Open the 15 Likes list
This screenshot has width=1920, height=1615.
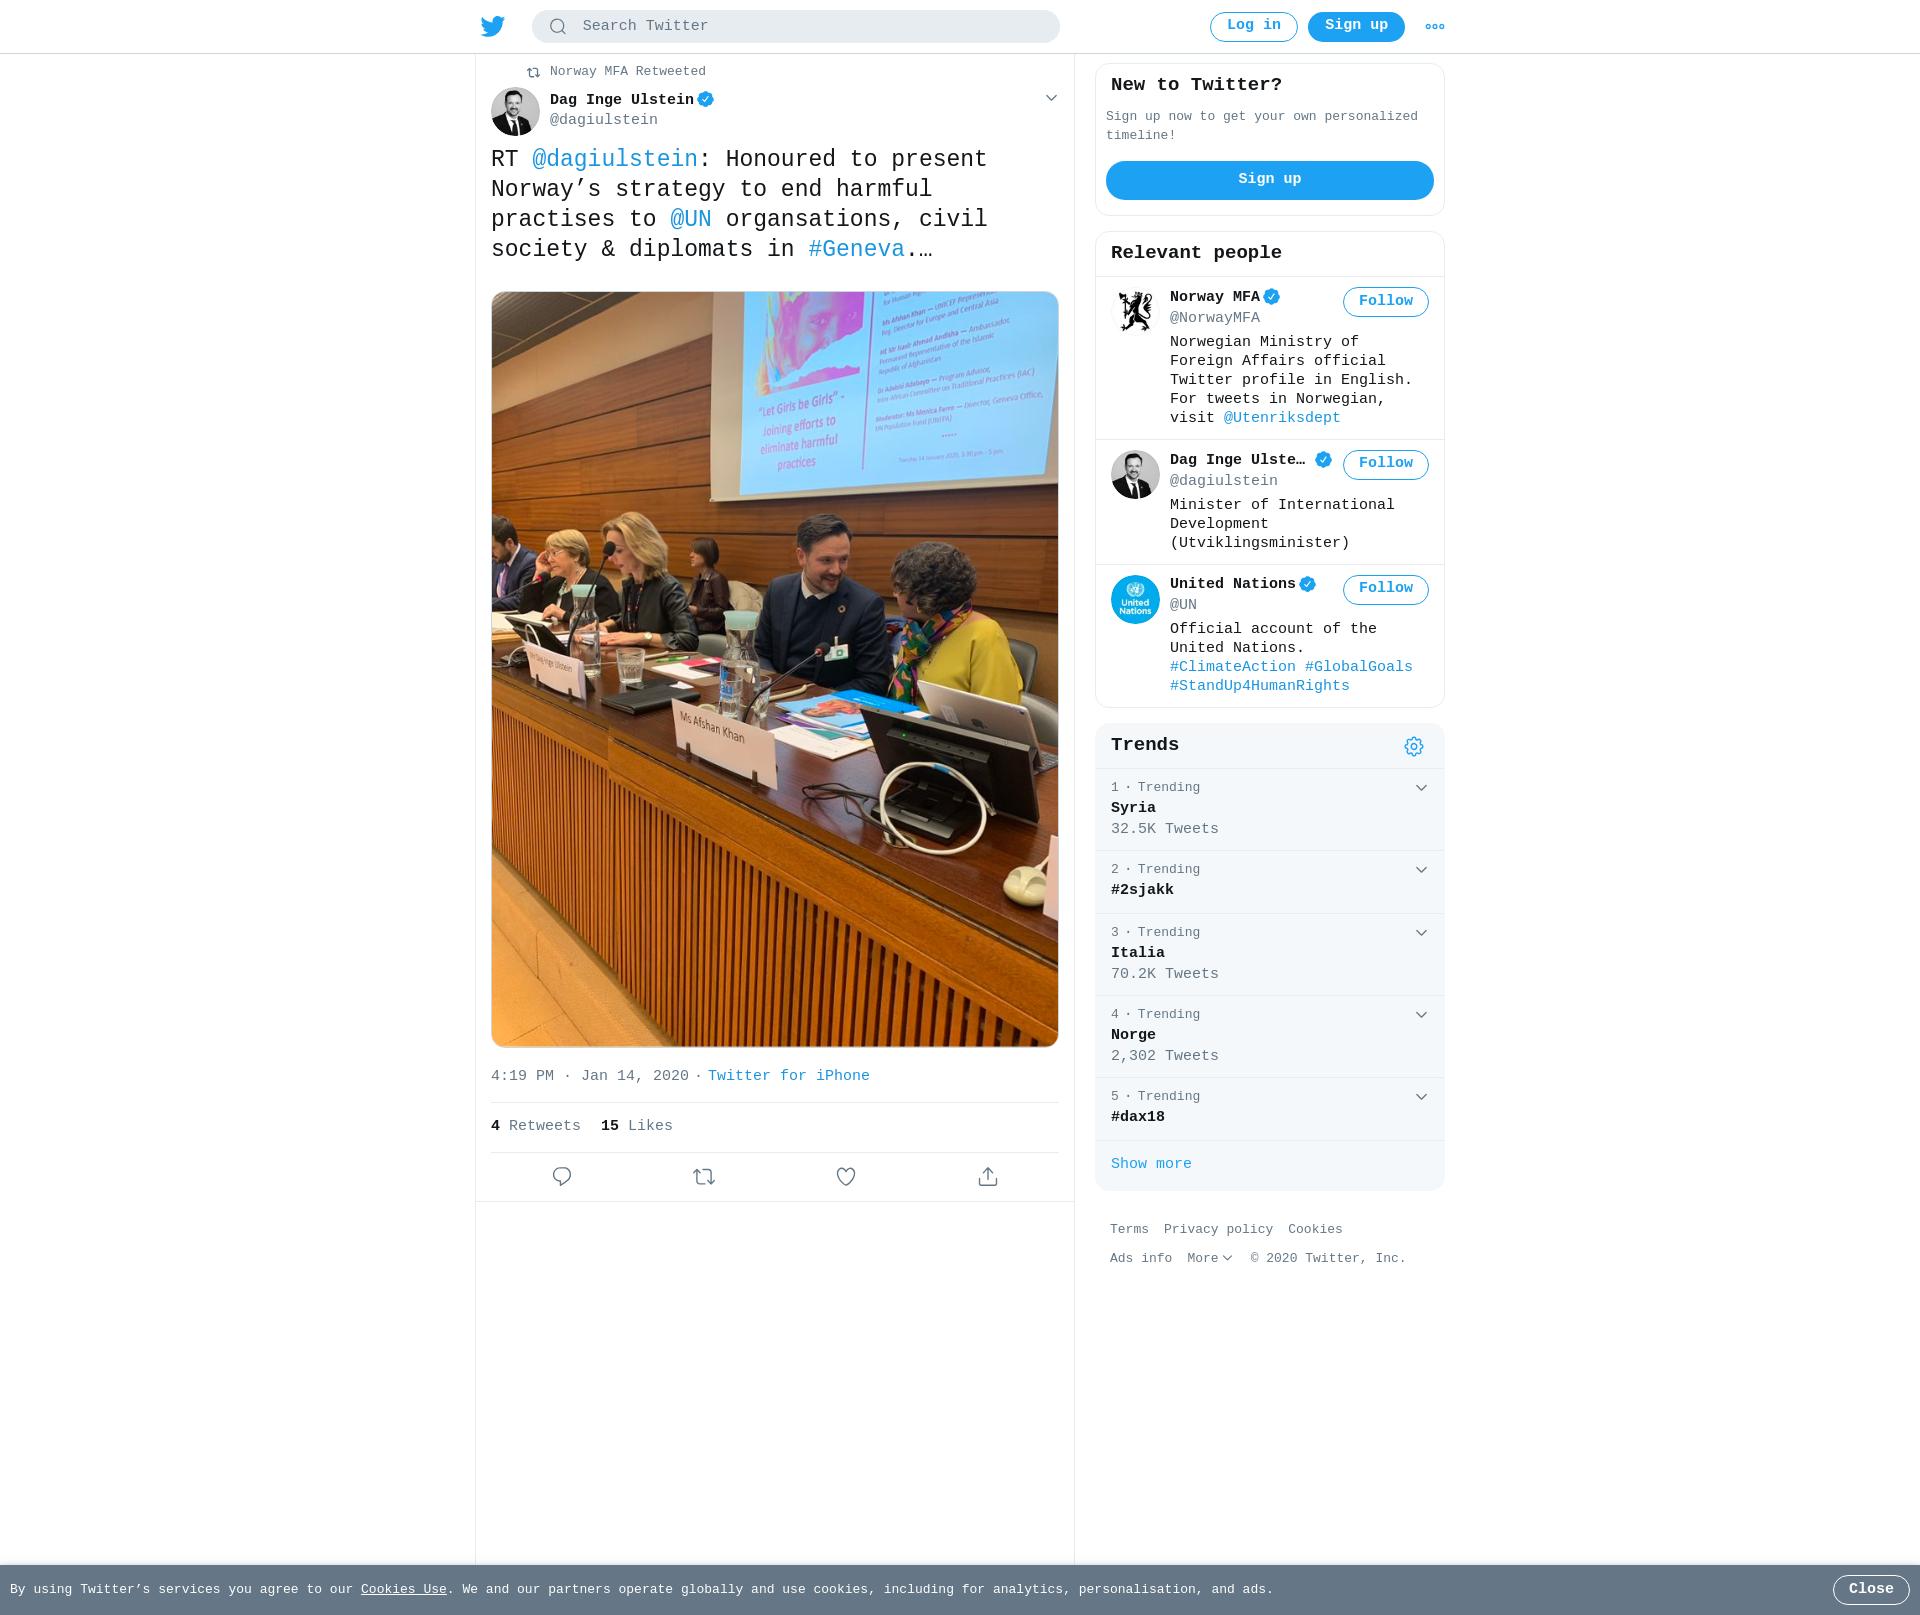point(637,1126)
